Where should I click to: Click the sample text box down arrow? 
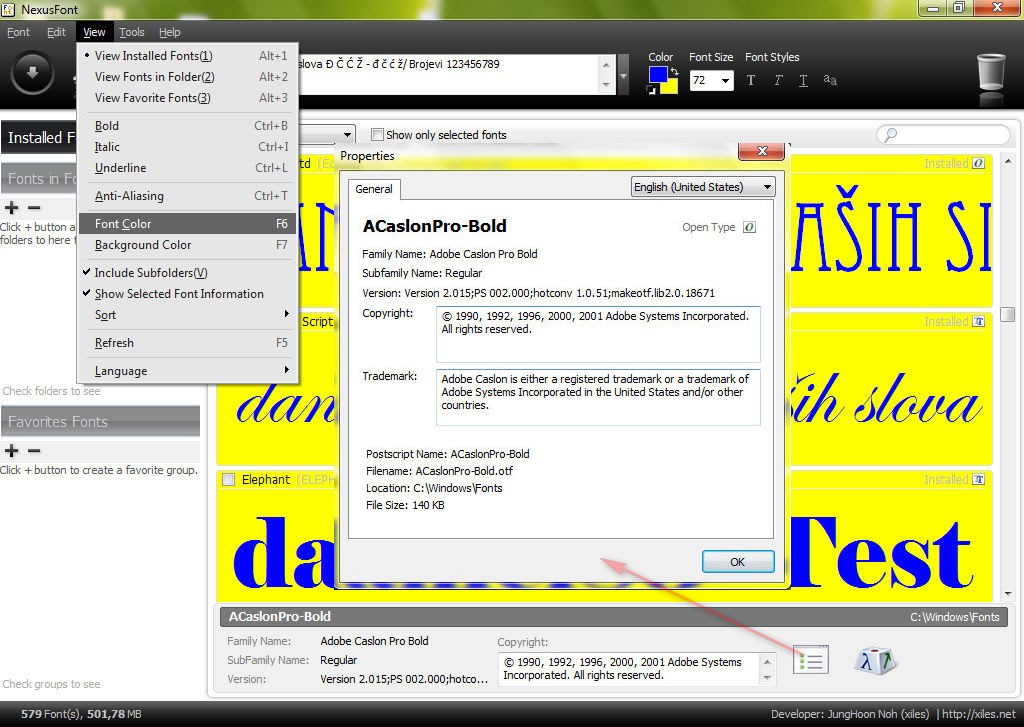point(606,84)
